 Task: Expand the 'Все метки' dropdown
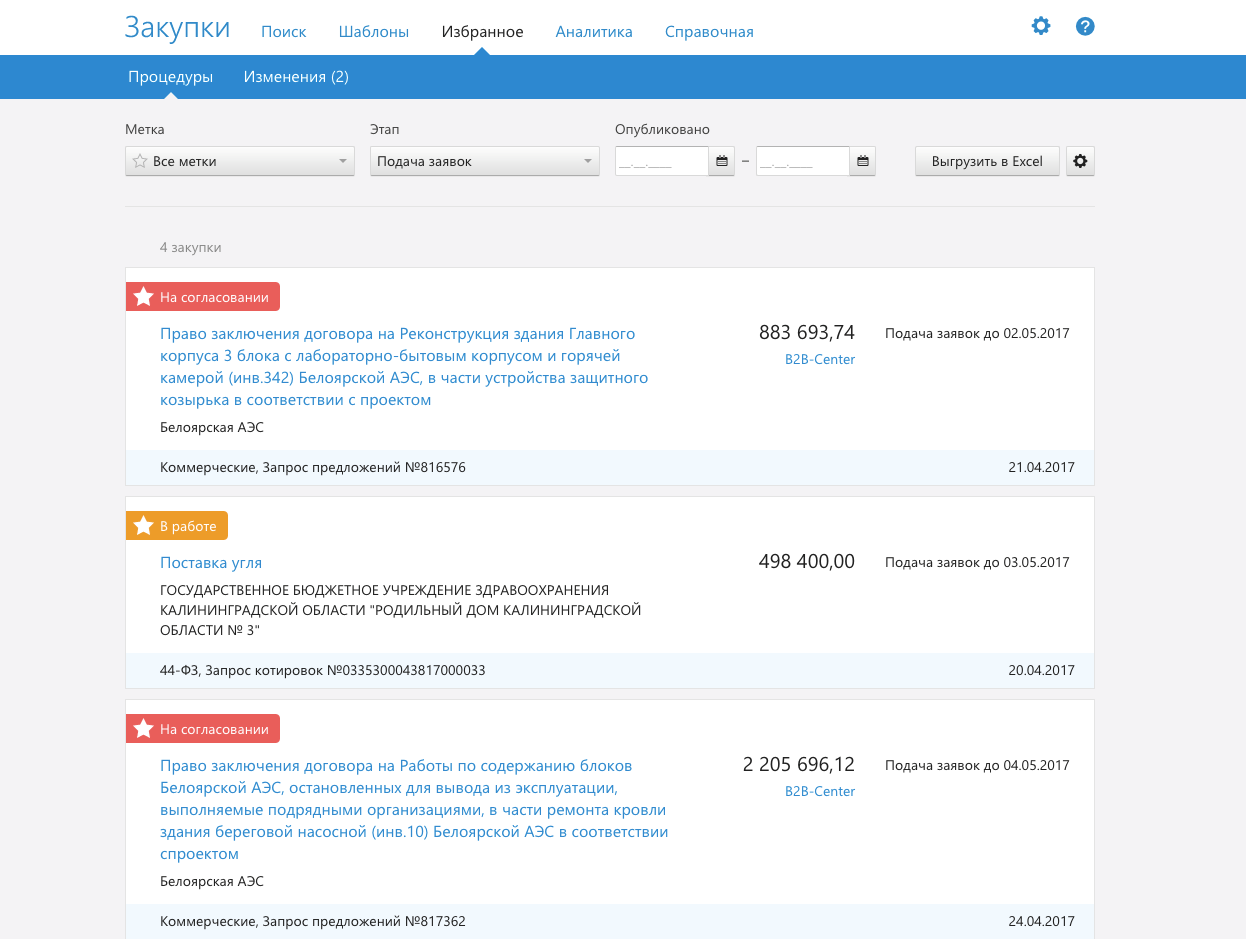pos(240,161)
